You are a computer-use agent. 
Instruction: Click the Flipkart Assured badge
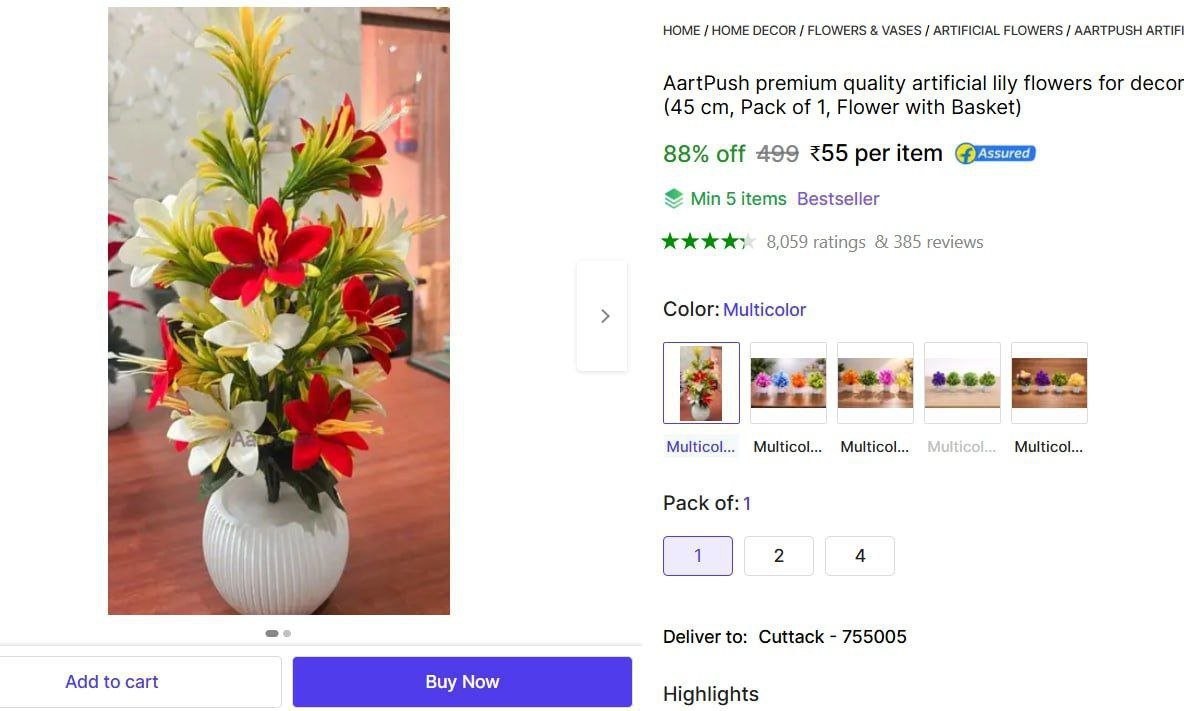coord(995,154)
